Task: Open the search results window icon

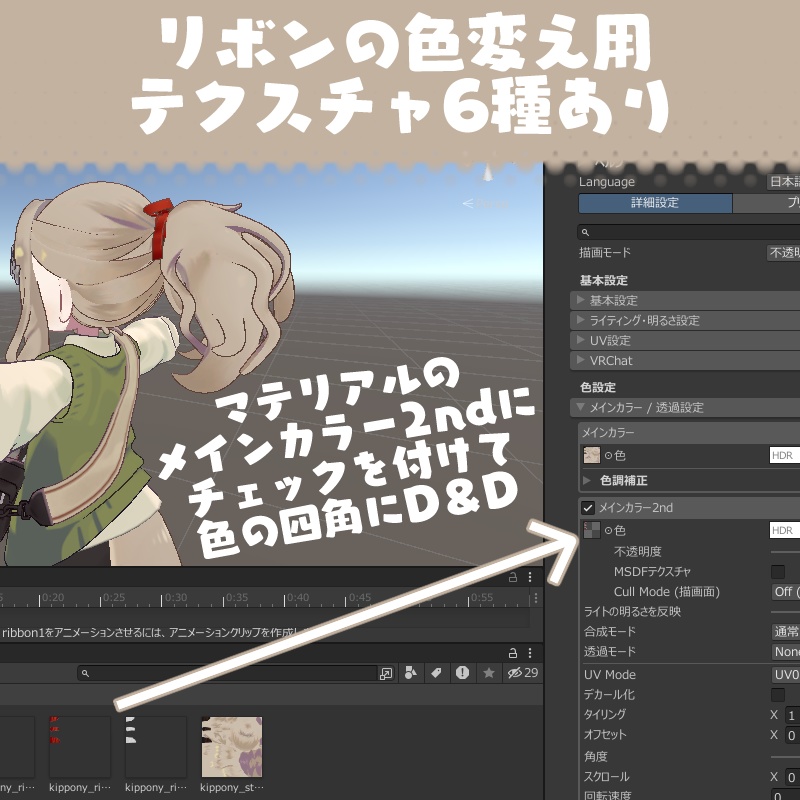Action: 388,672
